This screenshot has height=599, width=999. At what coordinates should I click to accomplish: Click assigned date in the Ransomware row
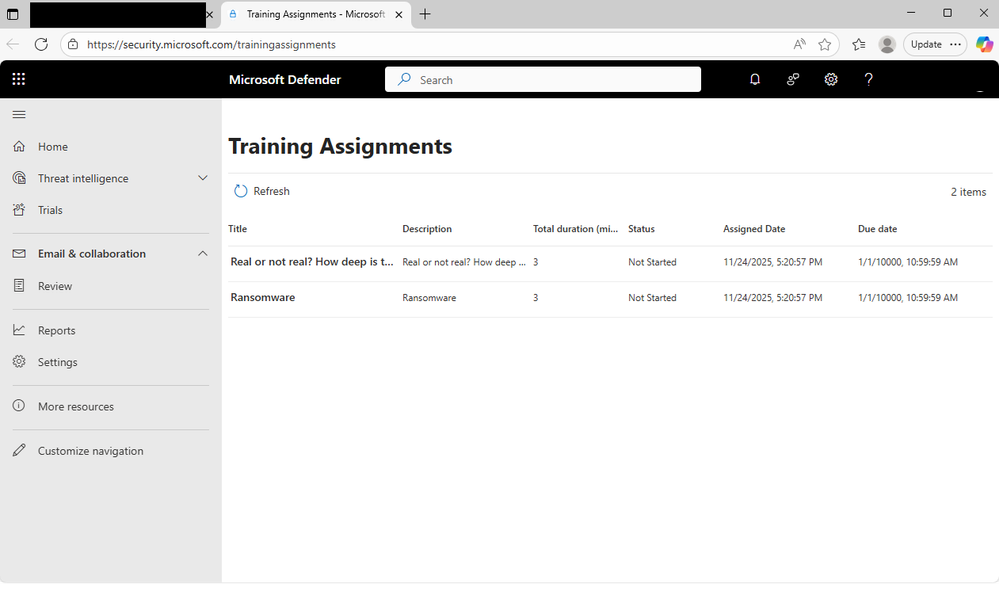point(772,298)
